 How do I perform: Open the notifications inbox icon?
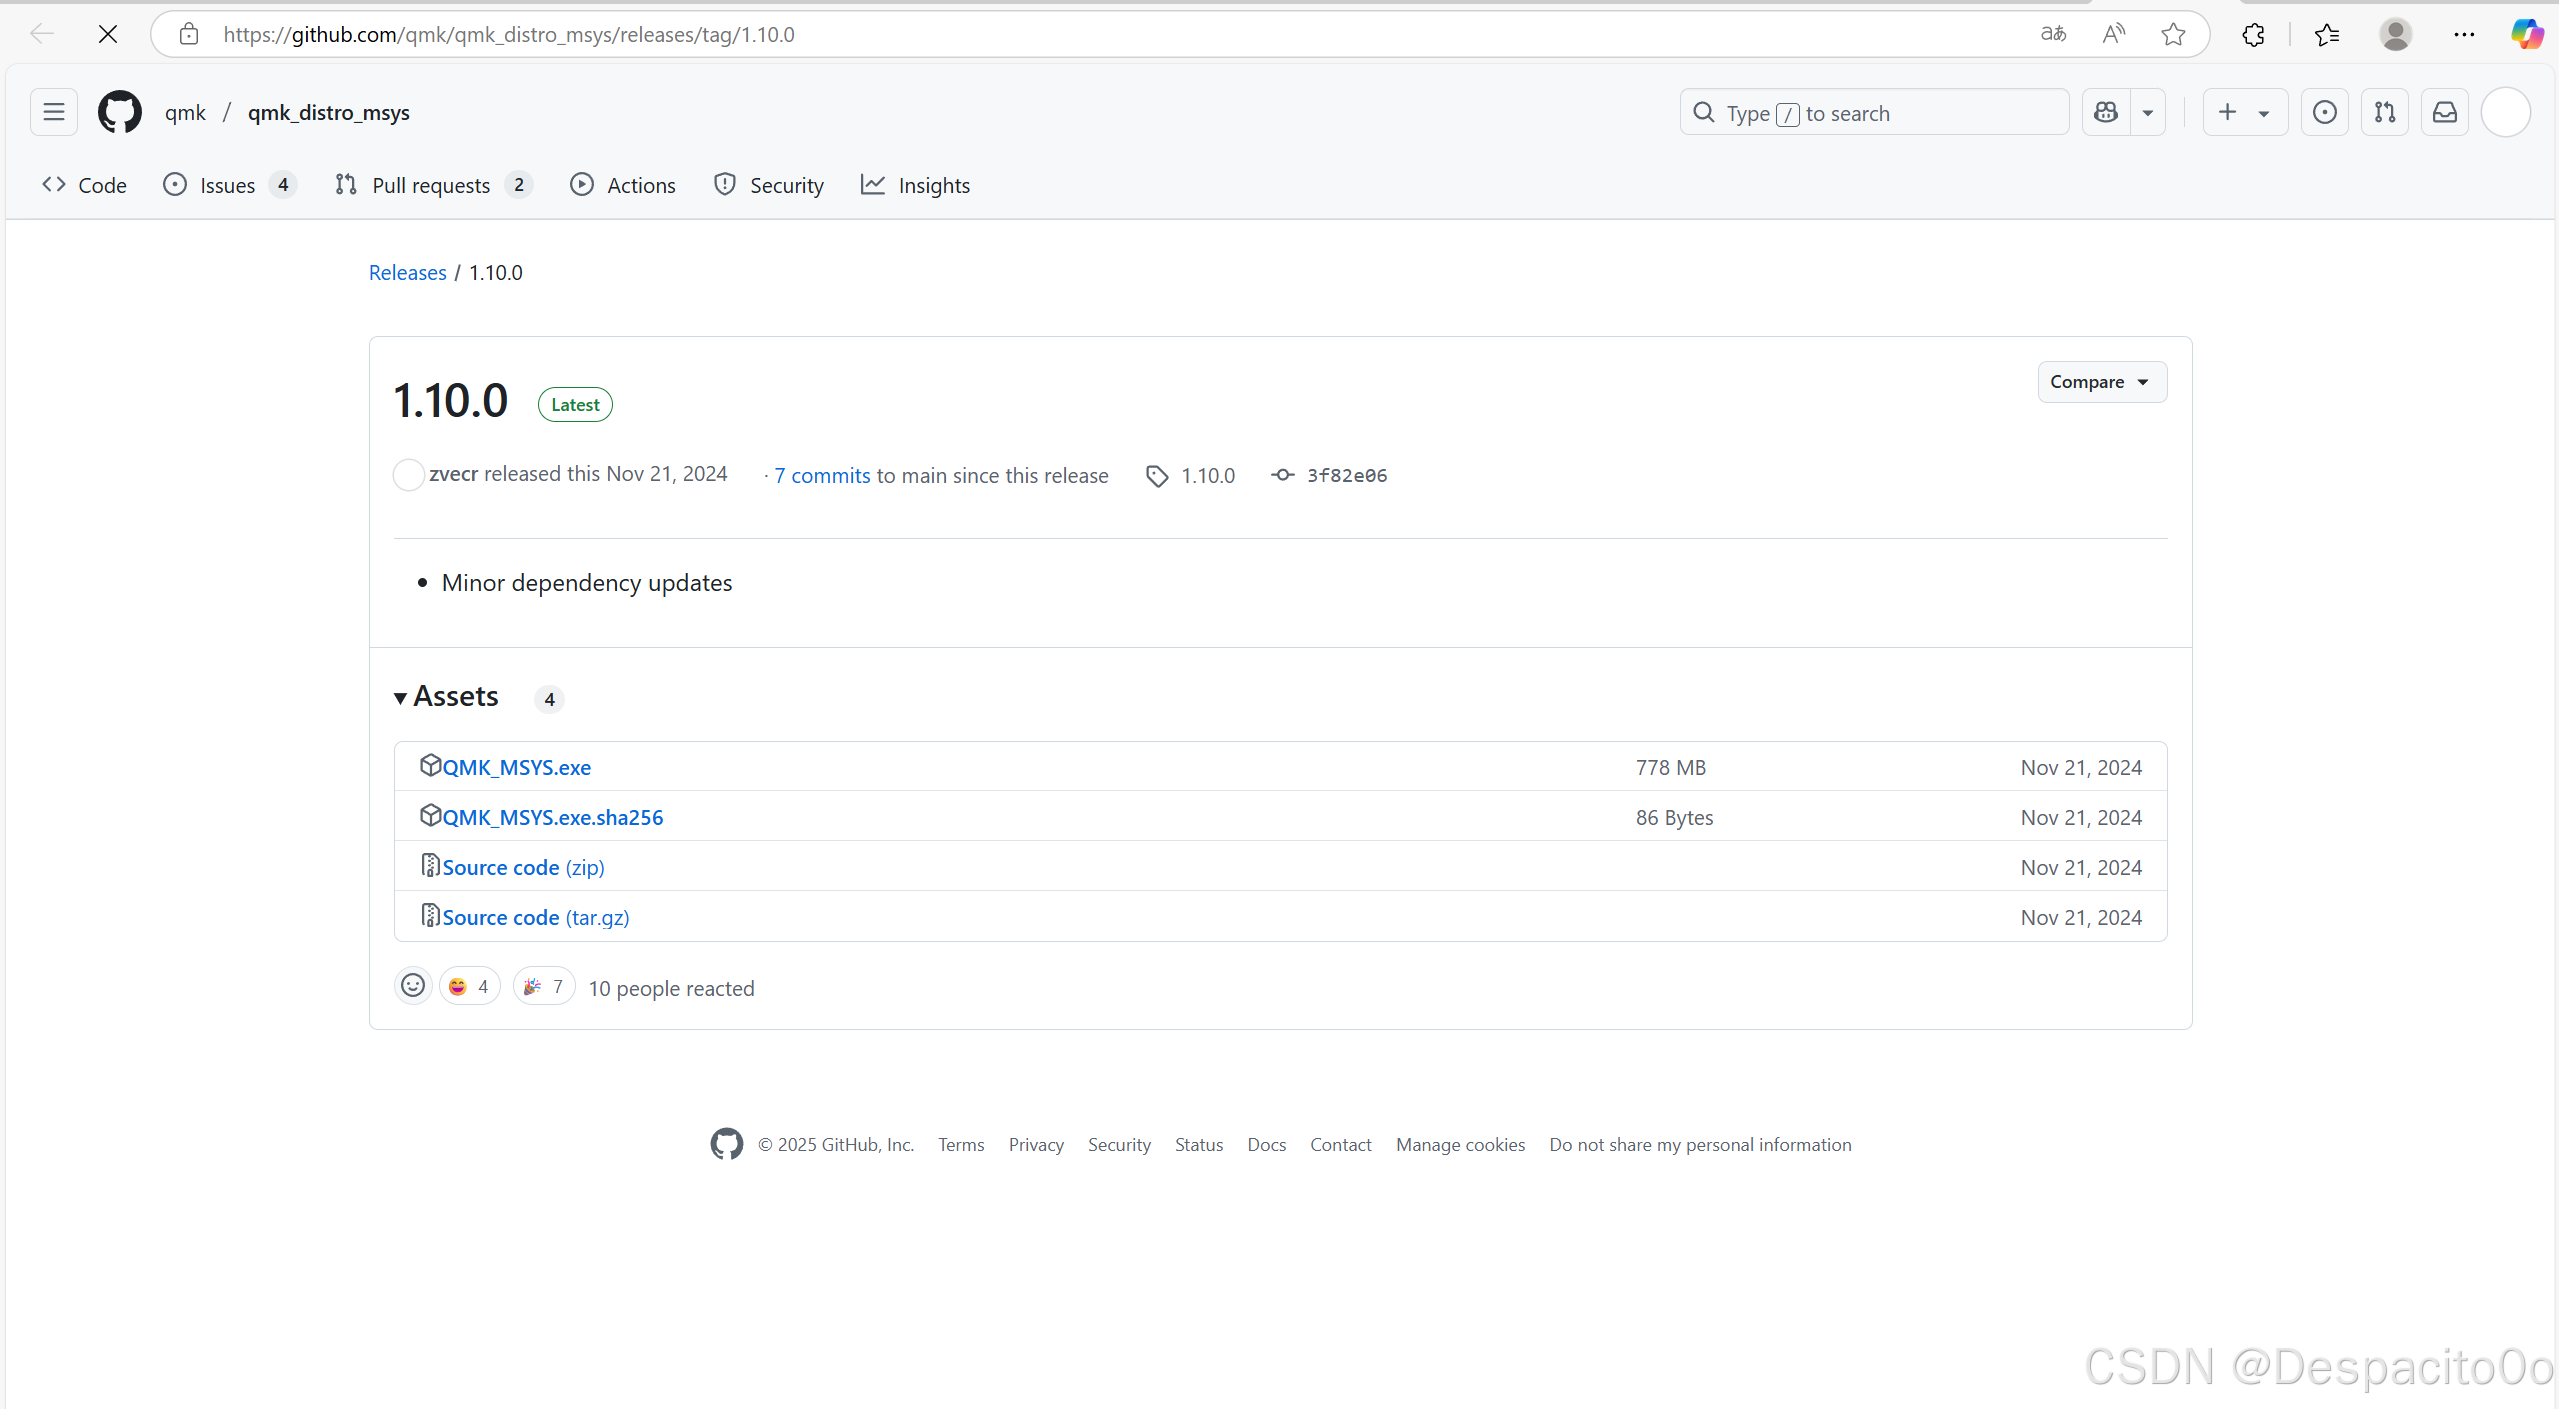point(2444,112)
